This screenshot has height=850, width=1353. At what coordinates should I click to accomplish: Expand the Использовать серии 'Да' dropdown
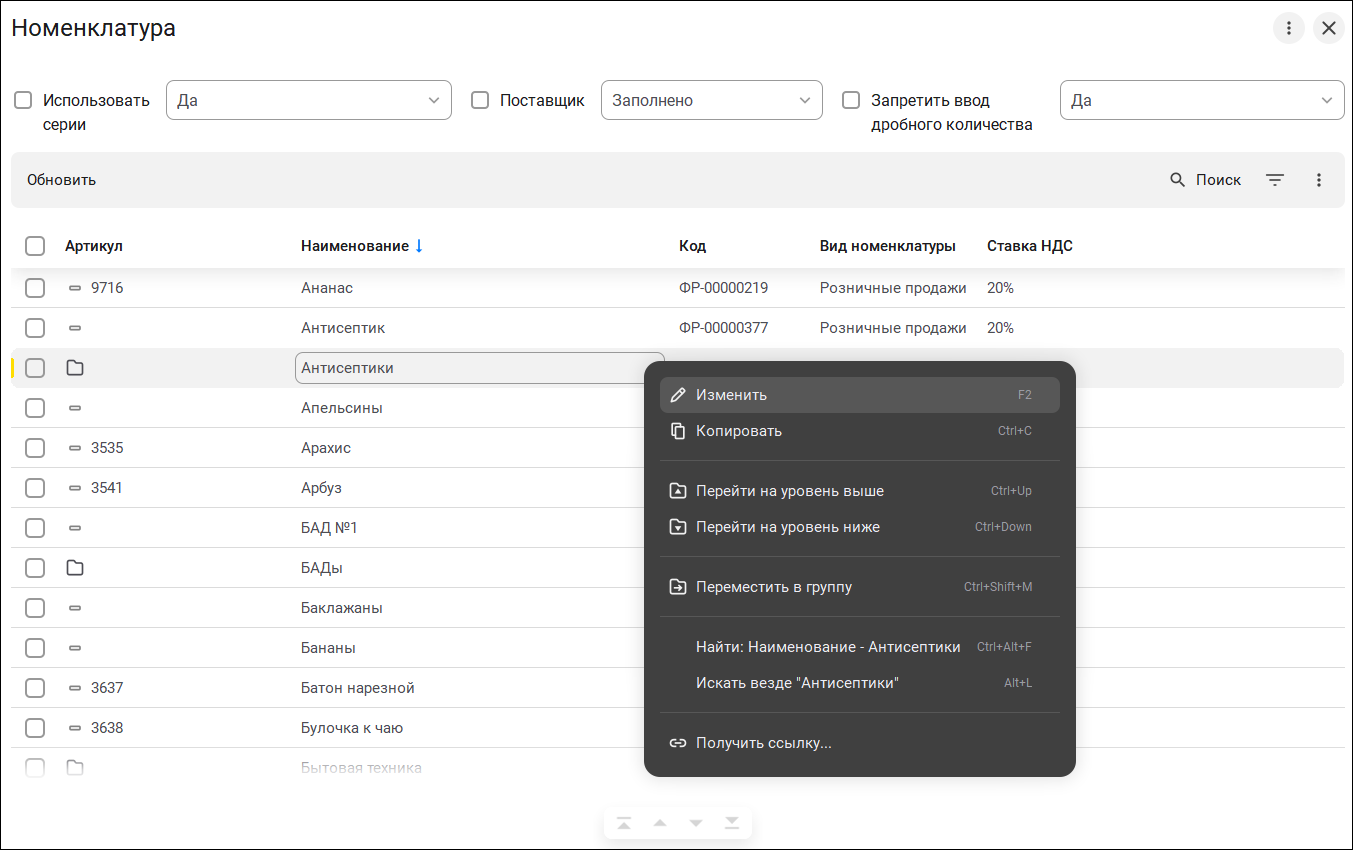[x=308, y=100]
